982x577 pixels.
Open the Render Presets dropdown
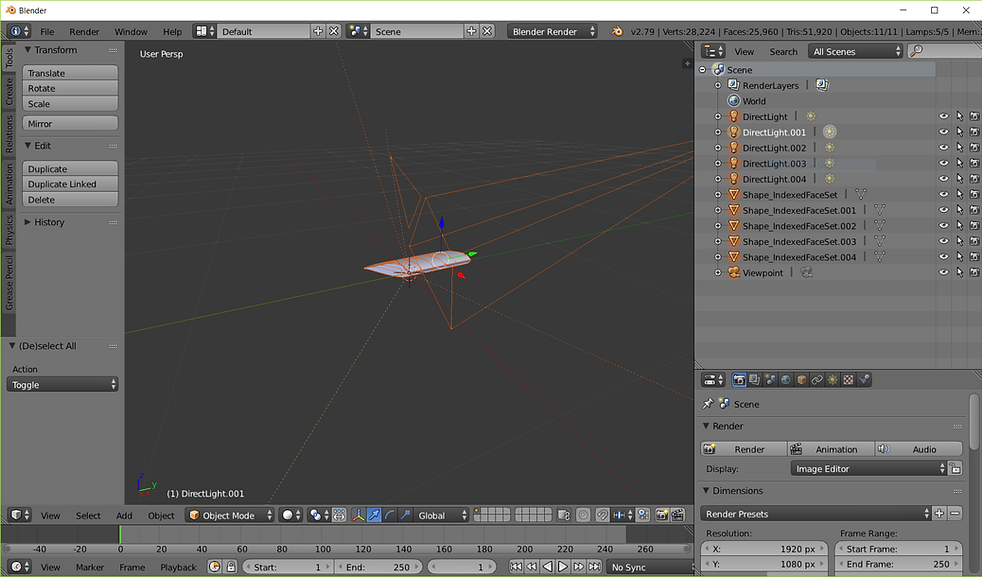coord(815,514)
